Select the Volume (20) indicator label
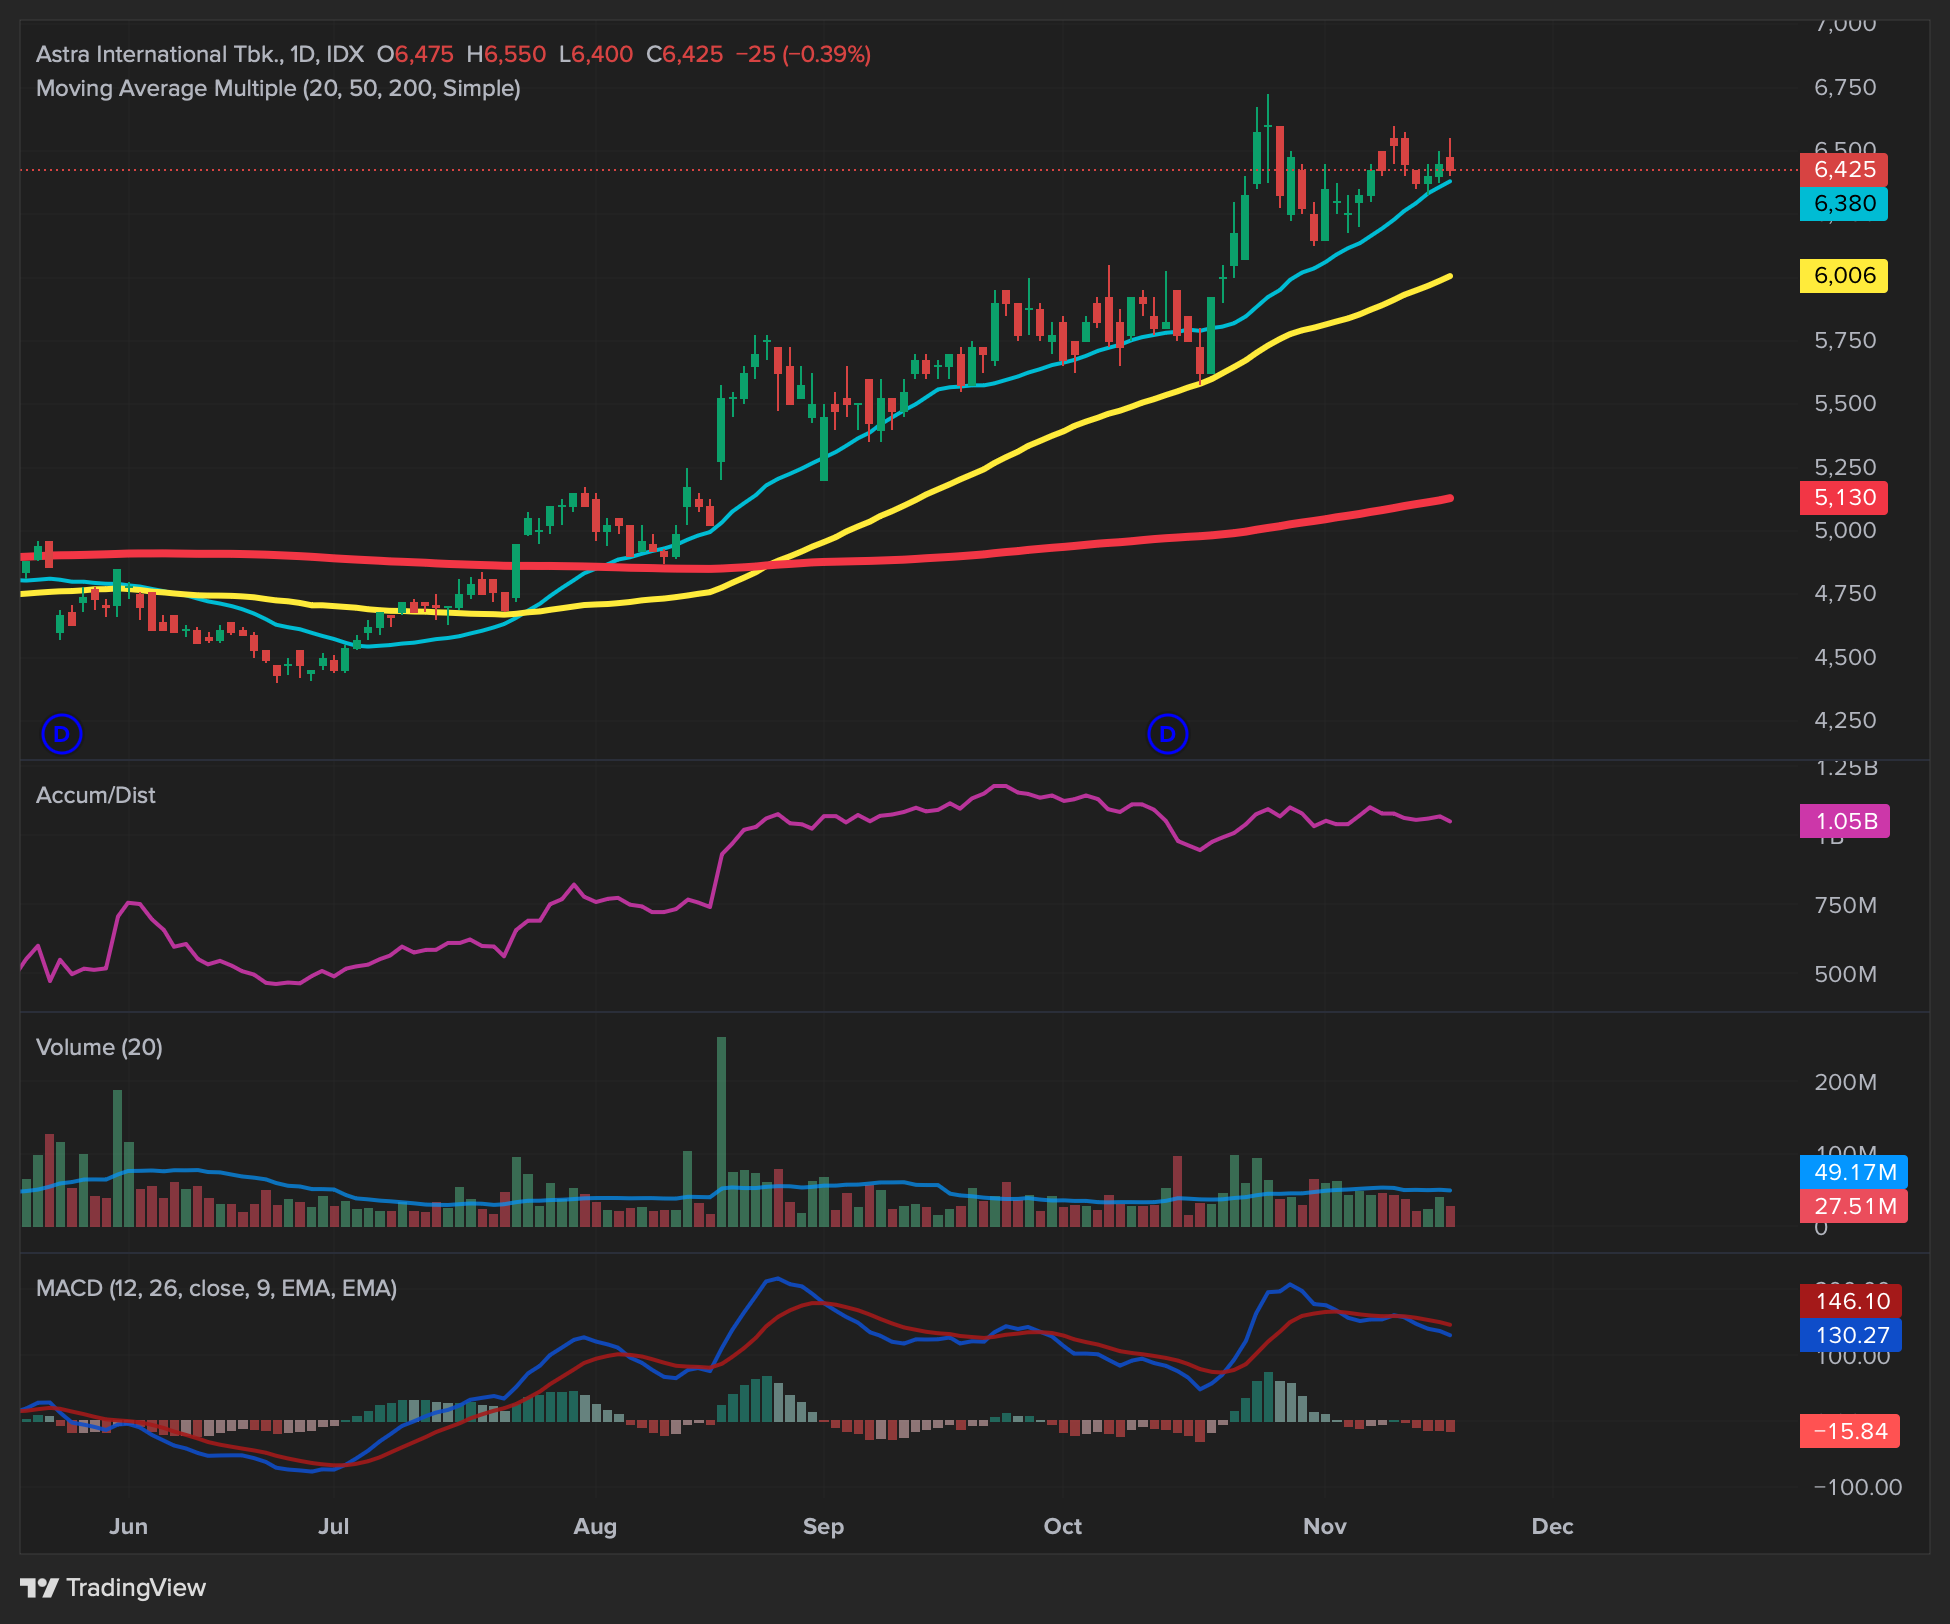 (99, 1047)
